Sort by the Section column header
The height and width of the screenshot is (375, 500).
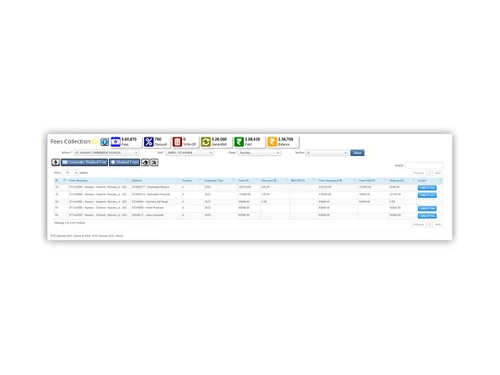(x=192, y=180)
